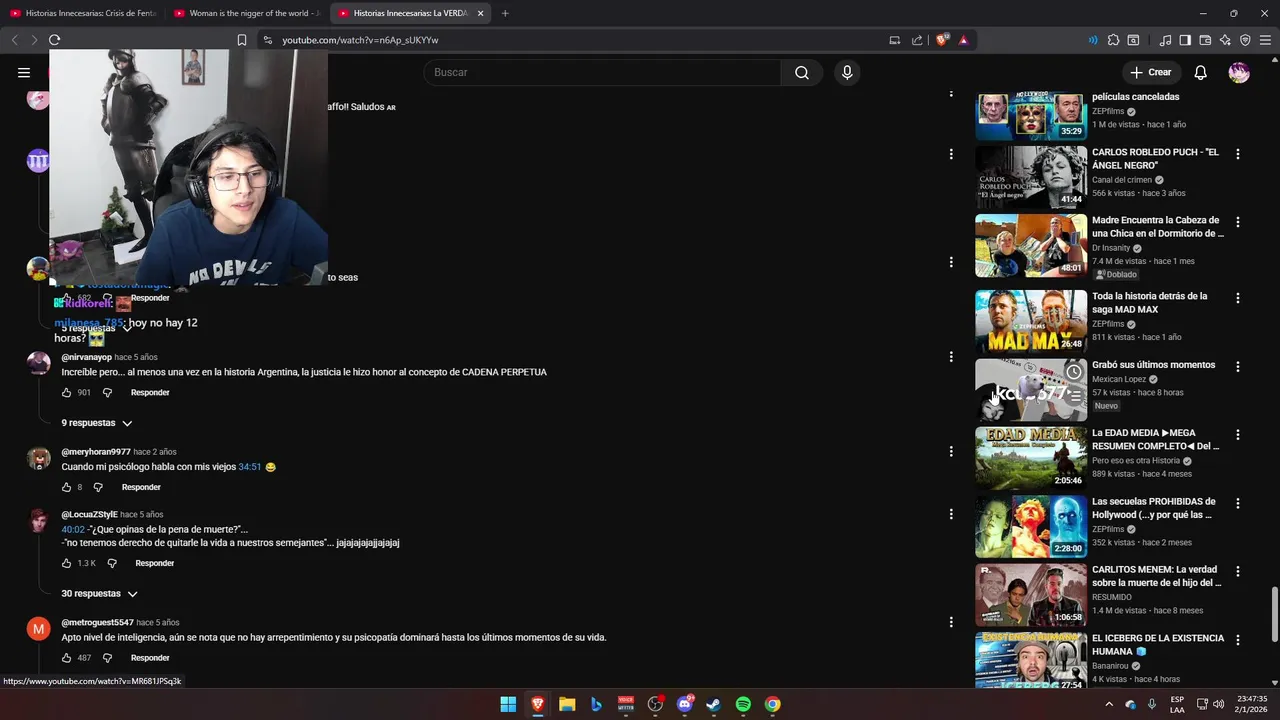Switch ESP LAA keyboard language indicator
The image size is (1280, 720).
pyautogui.click(x=1177, y=704)
